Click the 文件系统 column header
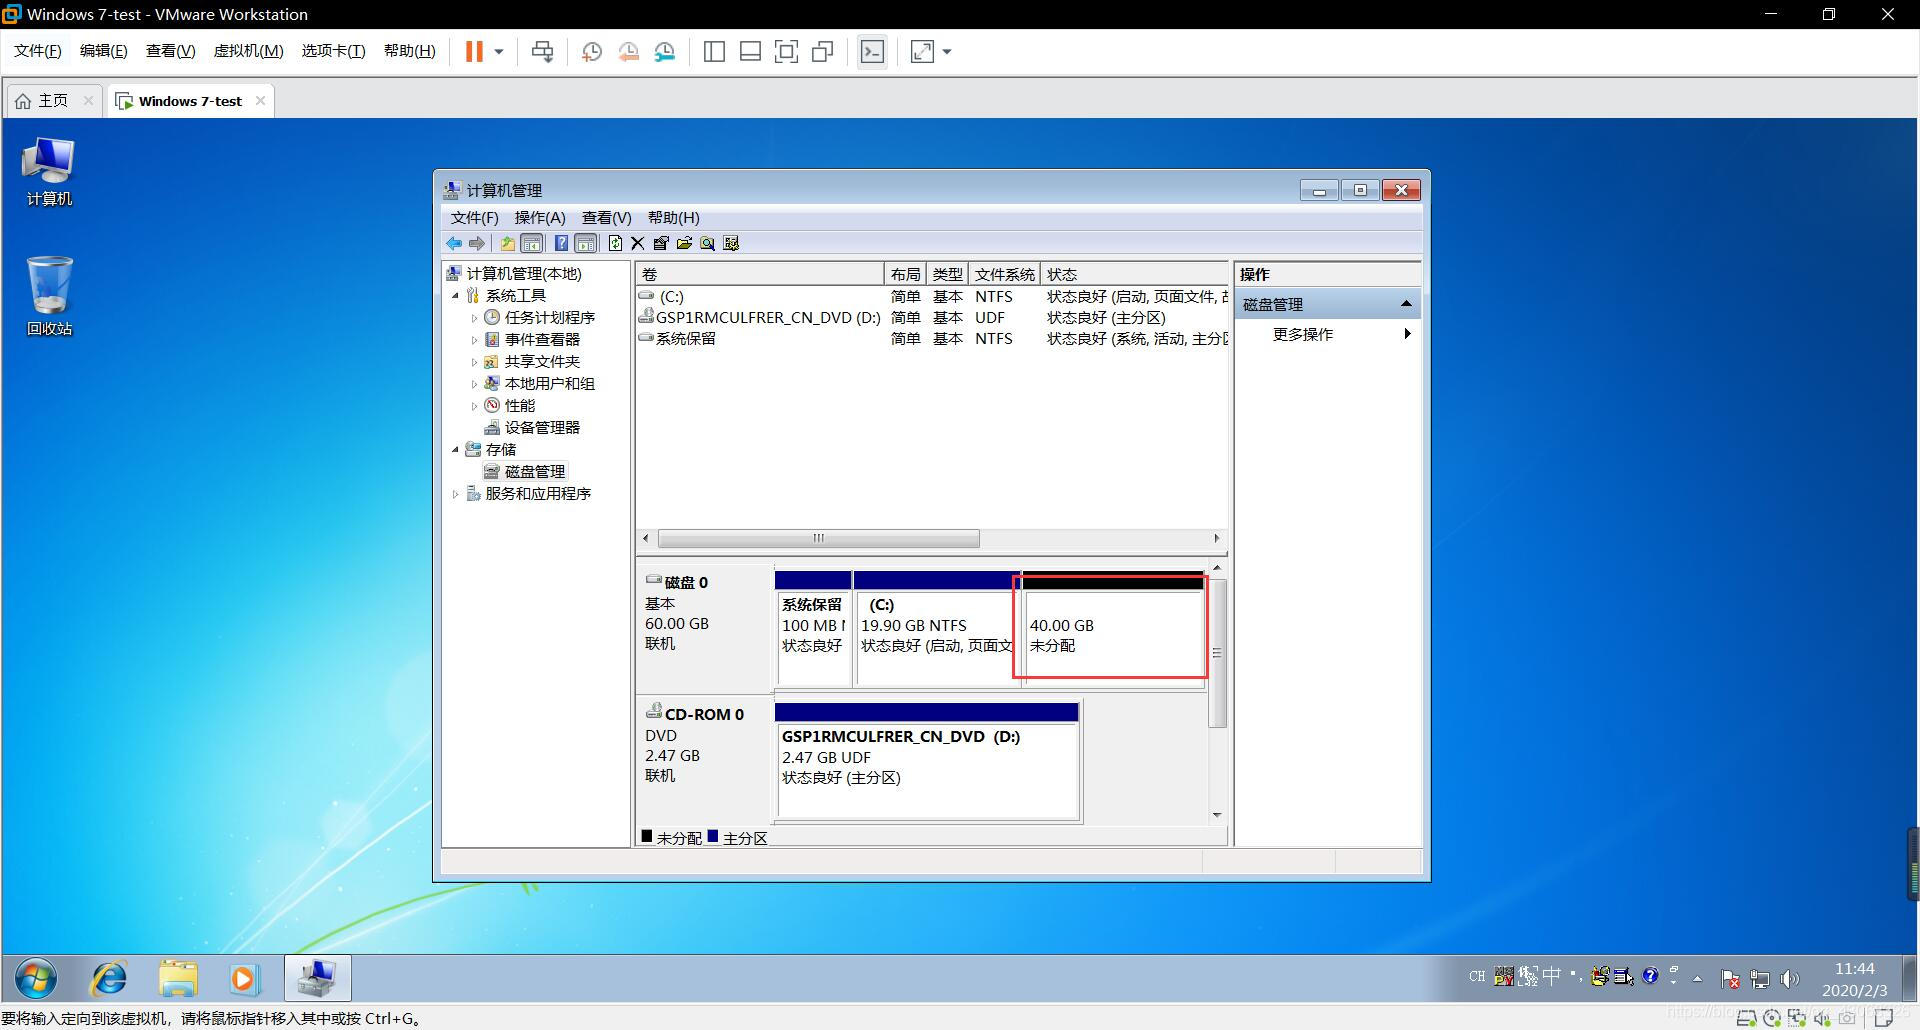 1004,274
